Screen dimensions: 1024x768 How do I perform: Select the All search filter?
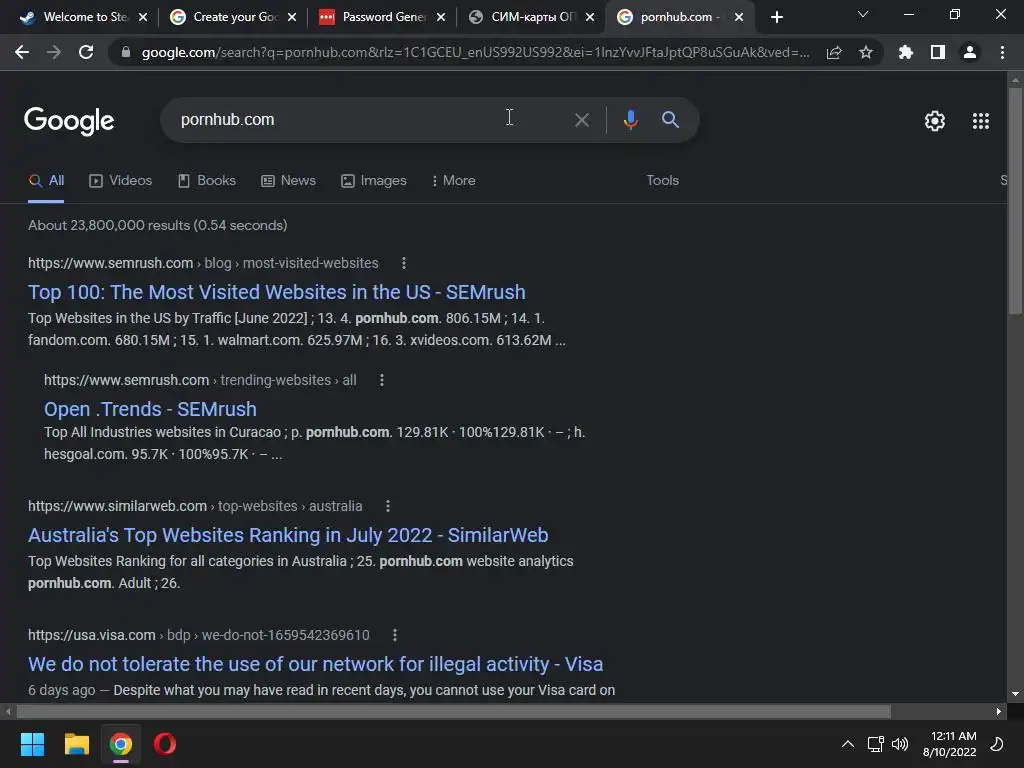point(46,180)
